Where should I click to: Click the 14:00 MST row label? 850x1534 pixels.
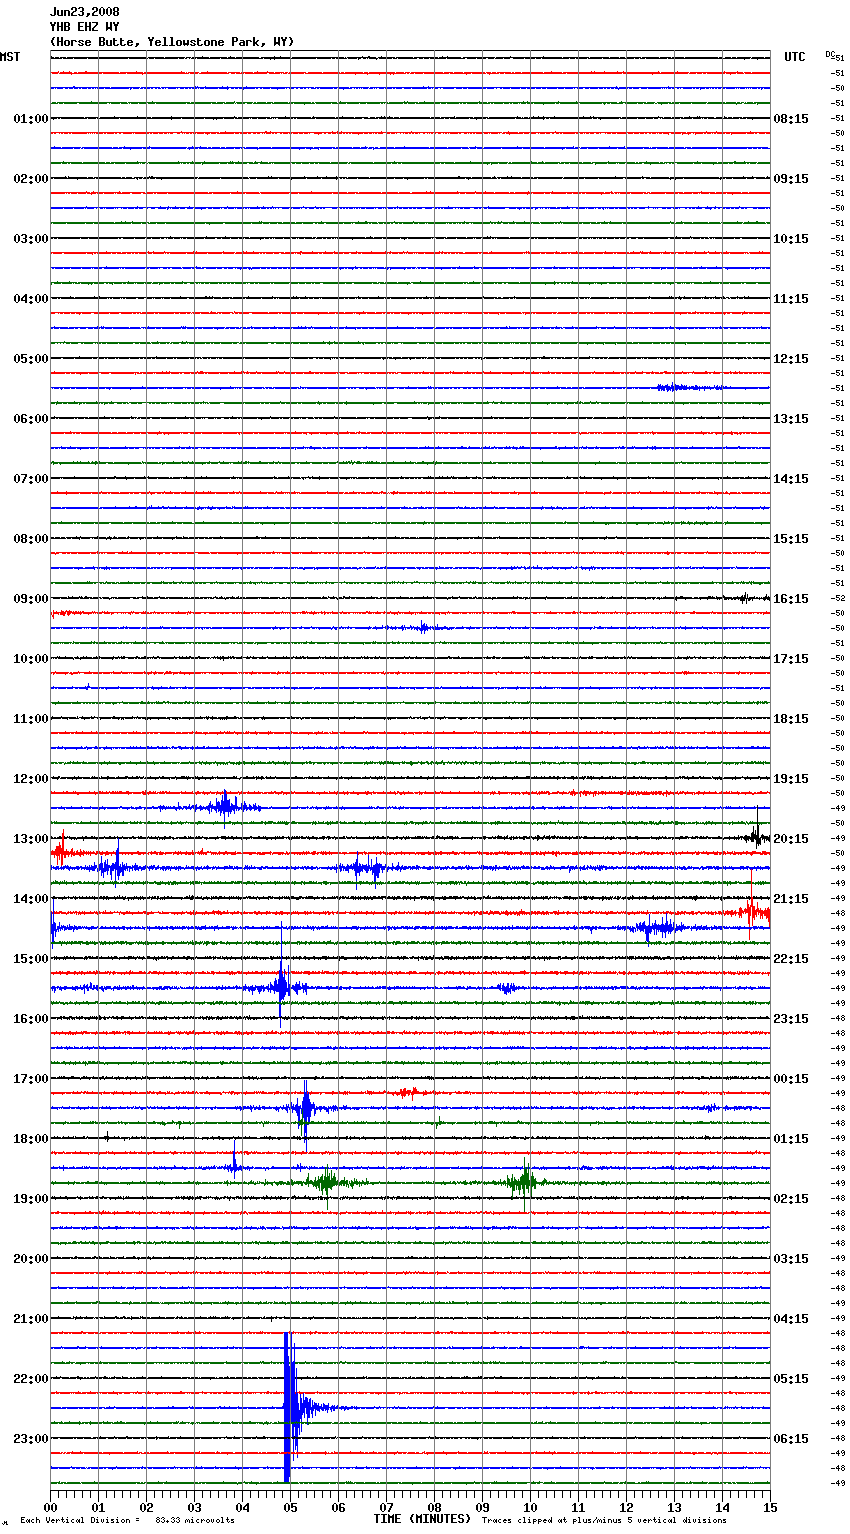coord(31,899)
